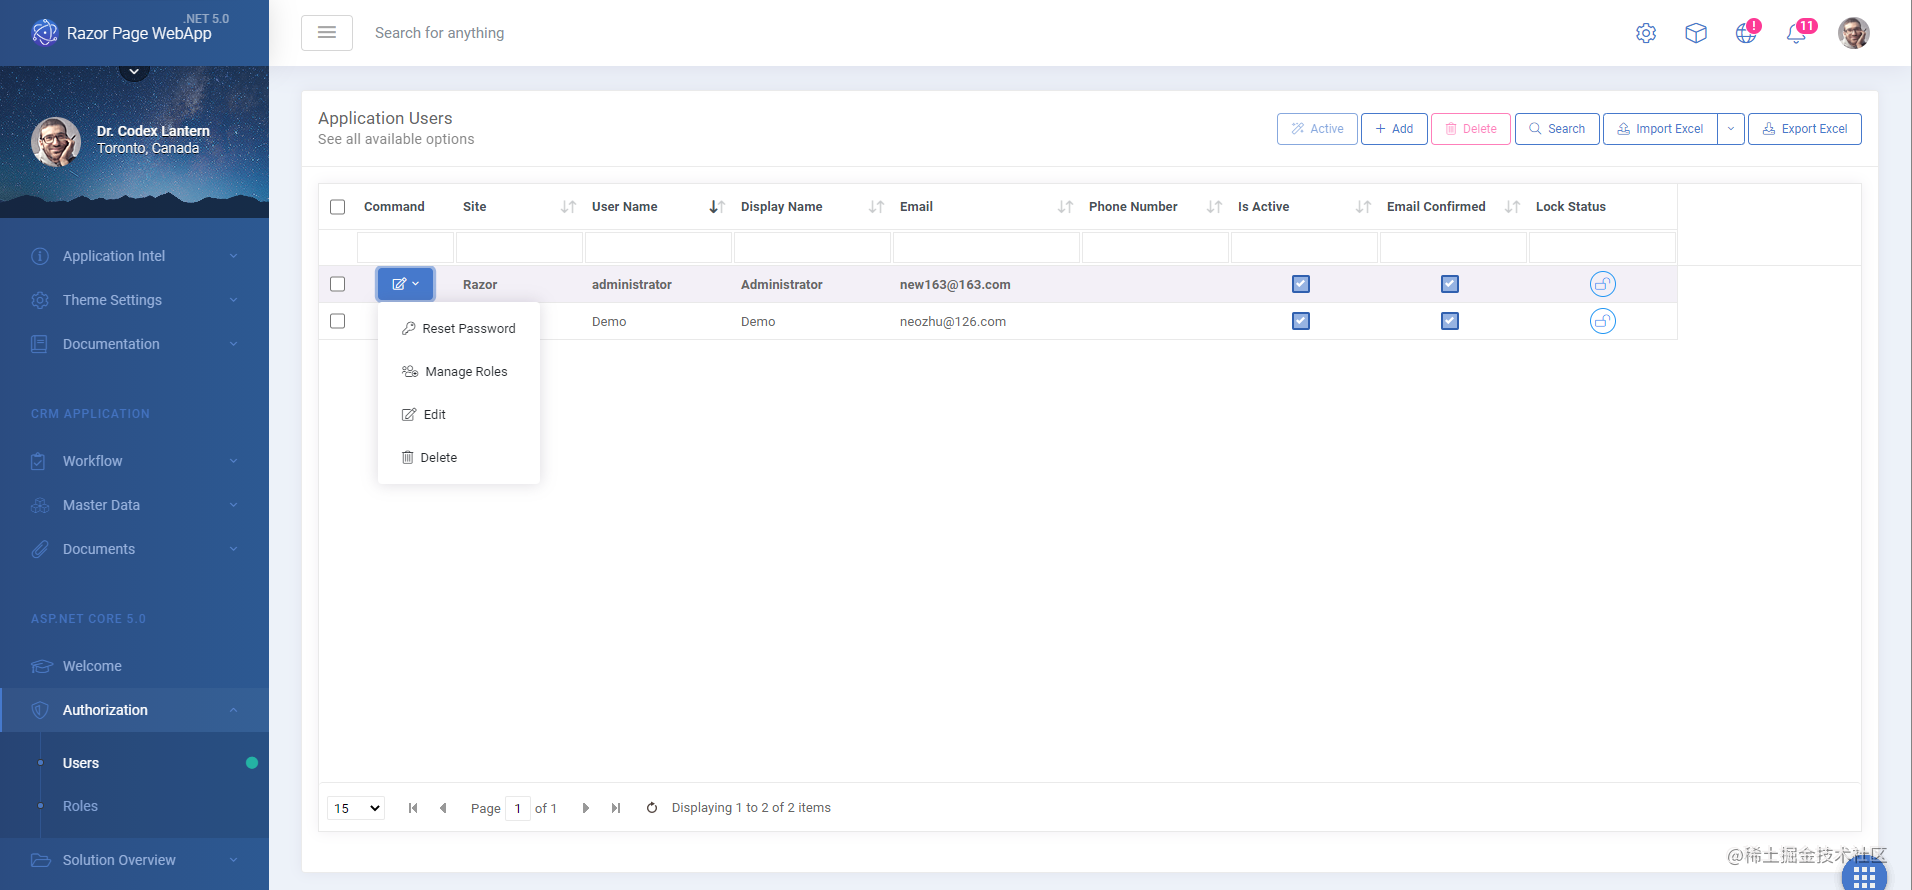
Task: Go to last page of grid
Action: [x=616, y=808]
